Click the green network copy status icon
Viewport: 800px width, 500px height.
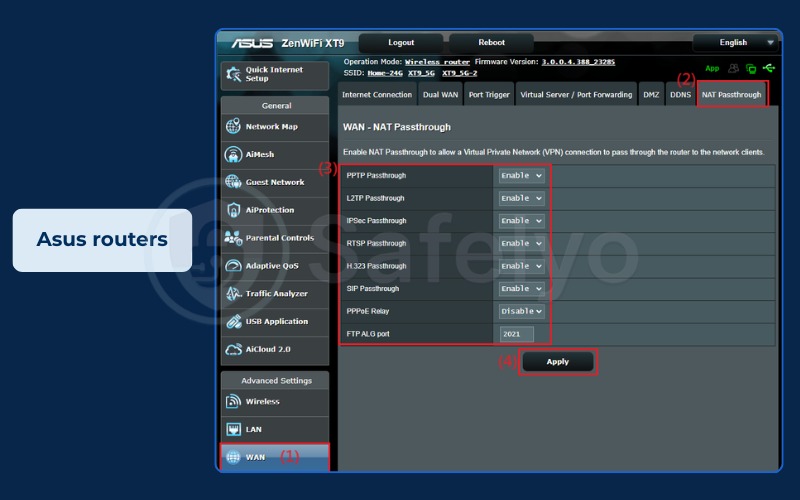[x=751, y=68]
